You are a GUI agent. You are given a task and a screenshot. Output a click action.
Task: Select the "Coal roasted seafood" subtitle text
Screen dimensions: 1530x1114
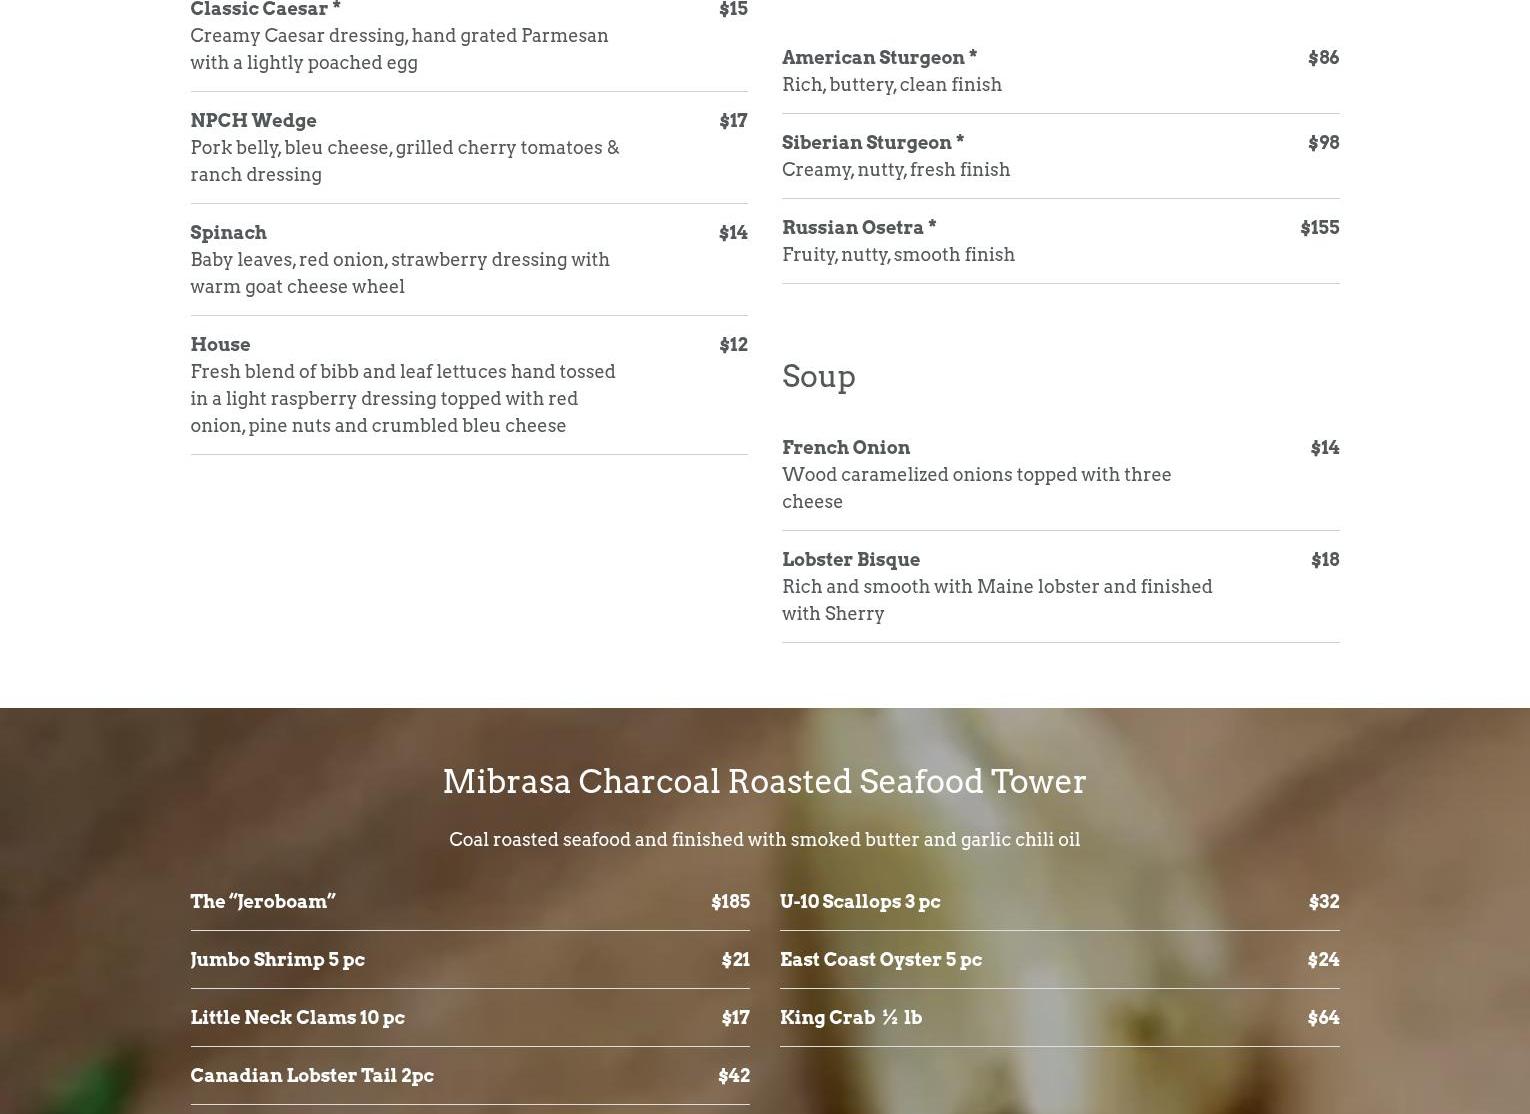765,839
